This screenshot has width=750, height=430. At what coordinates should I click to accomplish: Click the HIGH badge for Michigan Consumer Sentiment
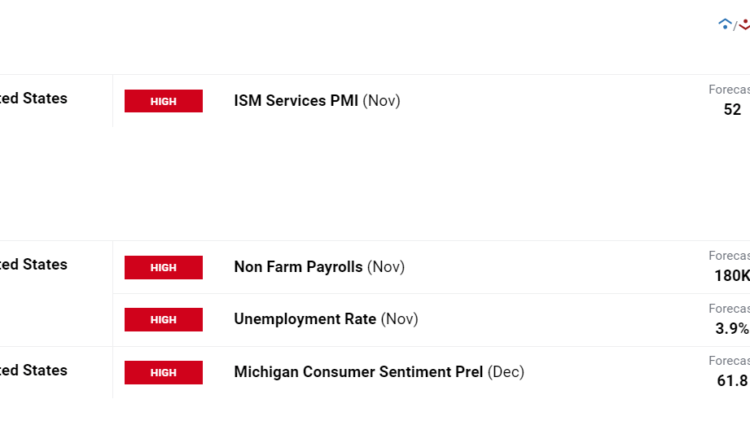[x=163, y=372]
